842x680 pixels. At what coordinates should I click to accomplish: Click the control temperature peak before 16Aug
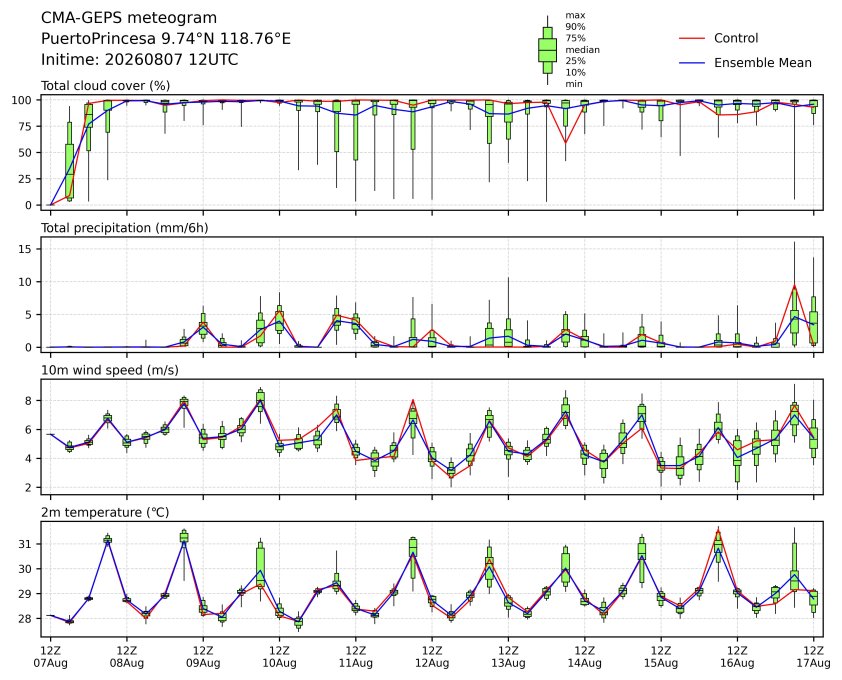(718, 531)
